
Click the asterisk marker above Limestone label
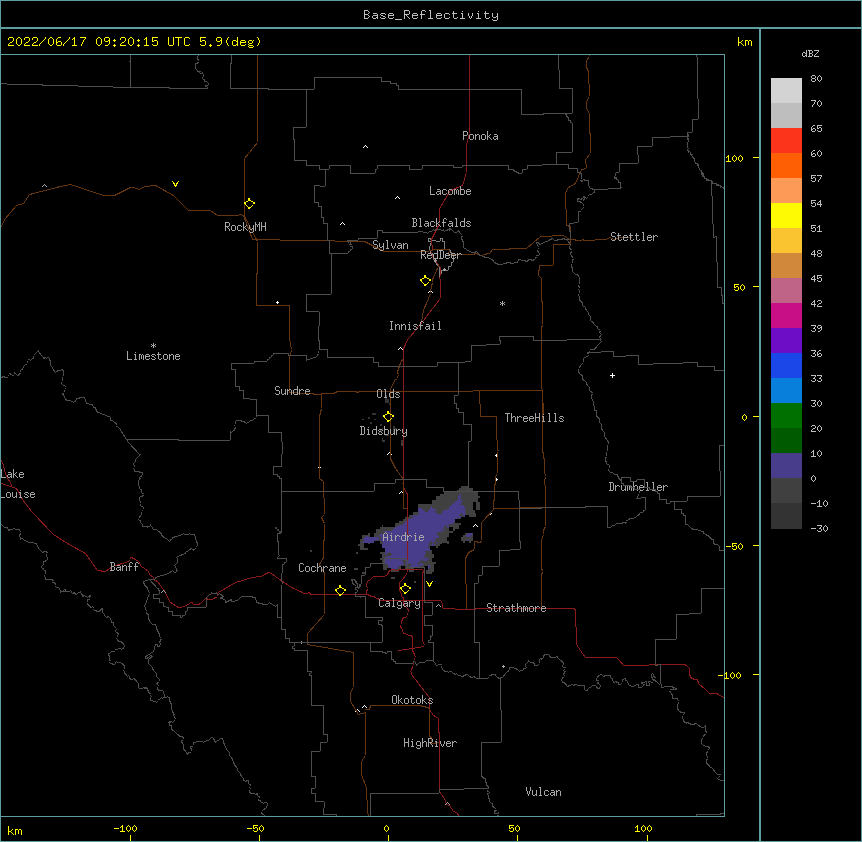153,346
